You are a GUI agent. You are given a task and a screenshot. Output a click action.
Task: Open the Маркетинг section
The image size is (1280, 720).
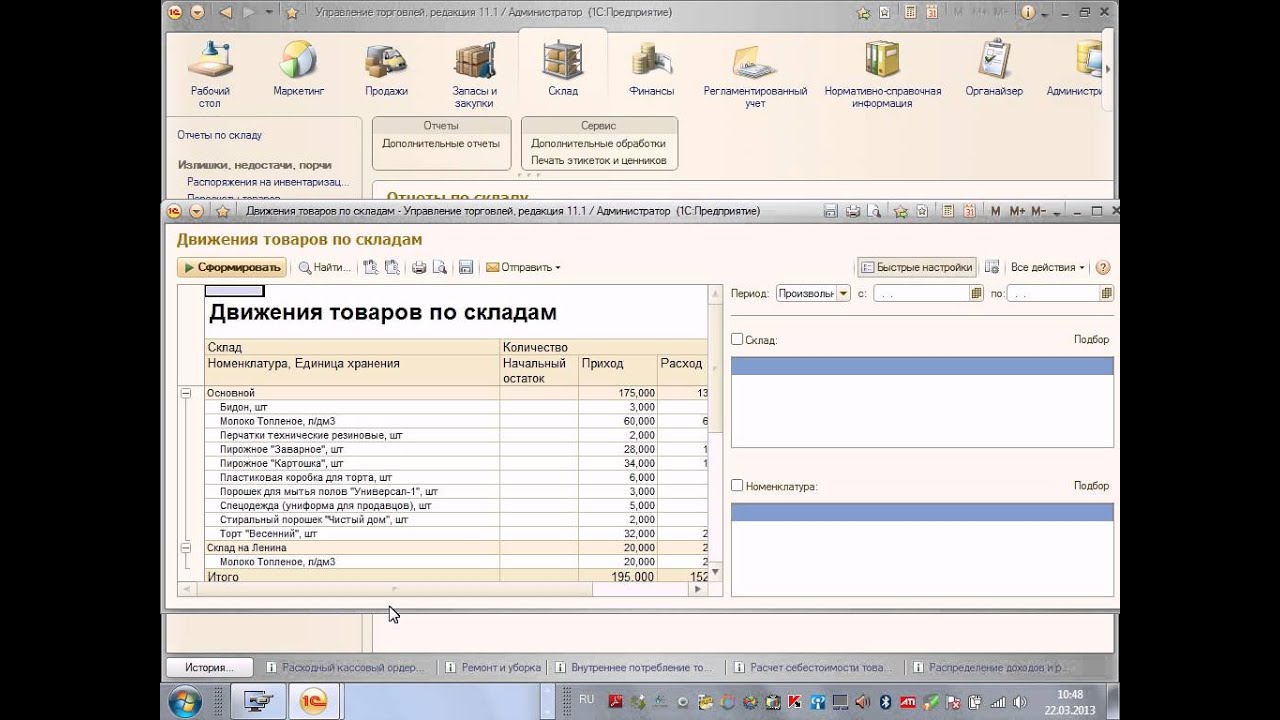(x=298, y=70)
